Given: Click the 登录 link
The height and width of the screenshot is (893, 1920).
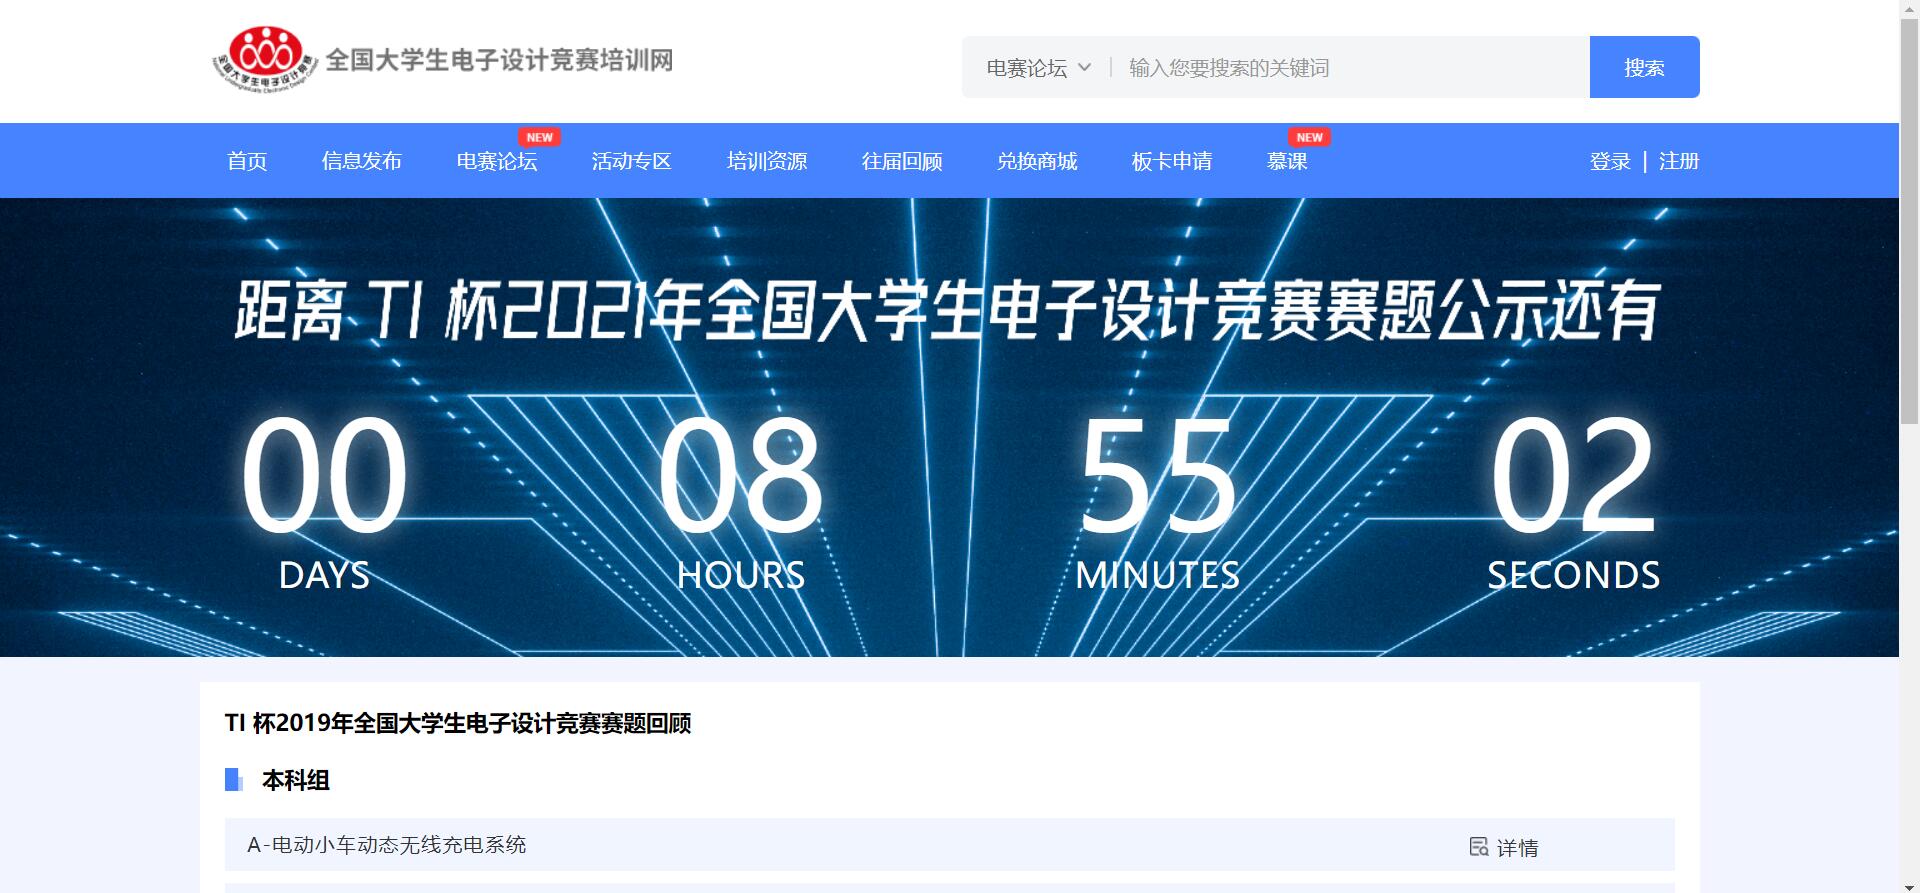Looking at the screenshot, I should (x=1610, y=161).
